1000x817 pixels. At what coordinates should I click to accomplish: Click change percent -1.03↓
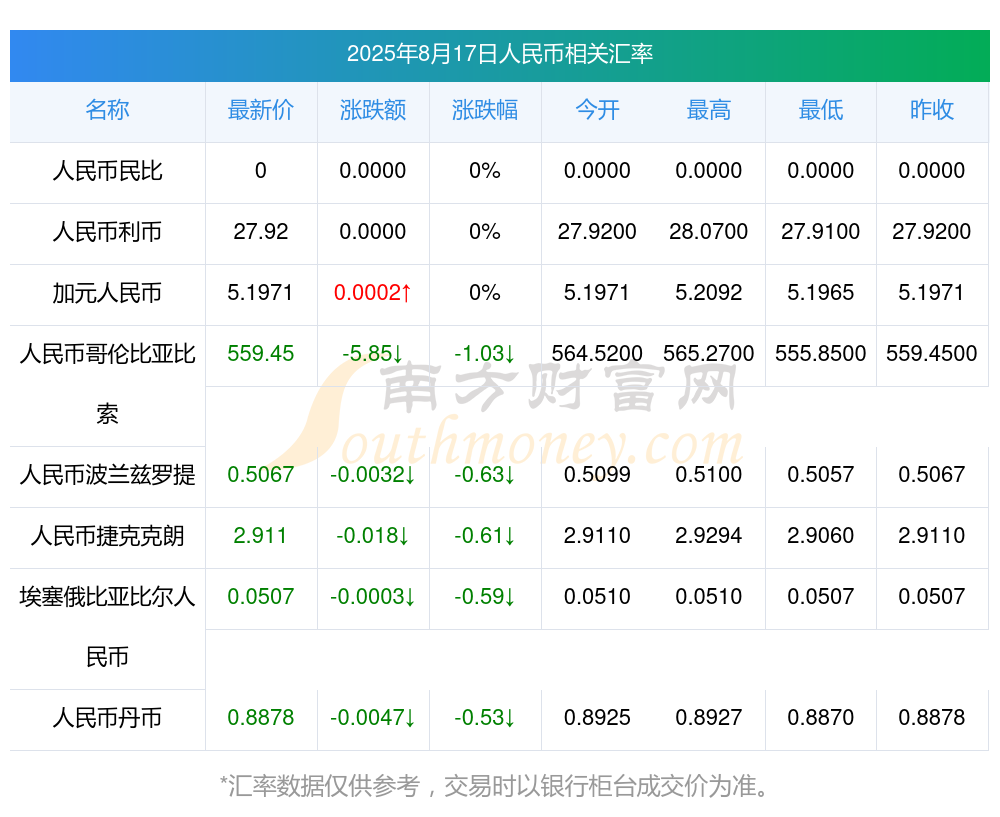[x=485, y=353]
